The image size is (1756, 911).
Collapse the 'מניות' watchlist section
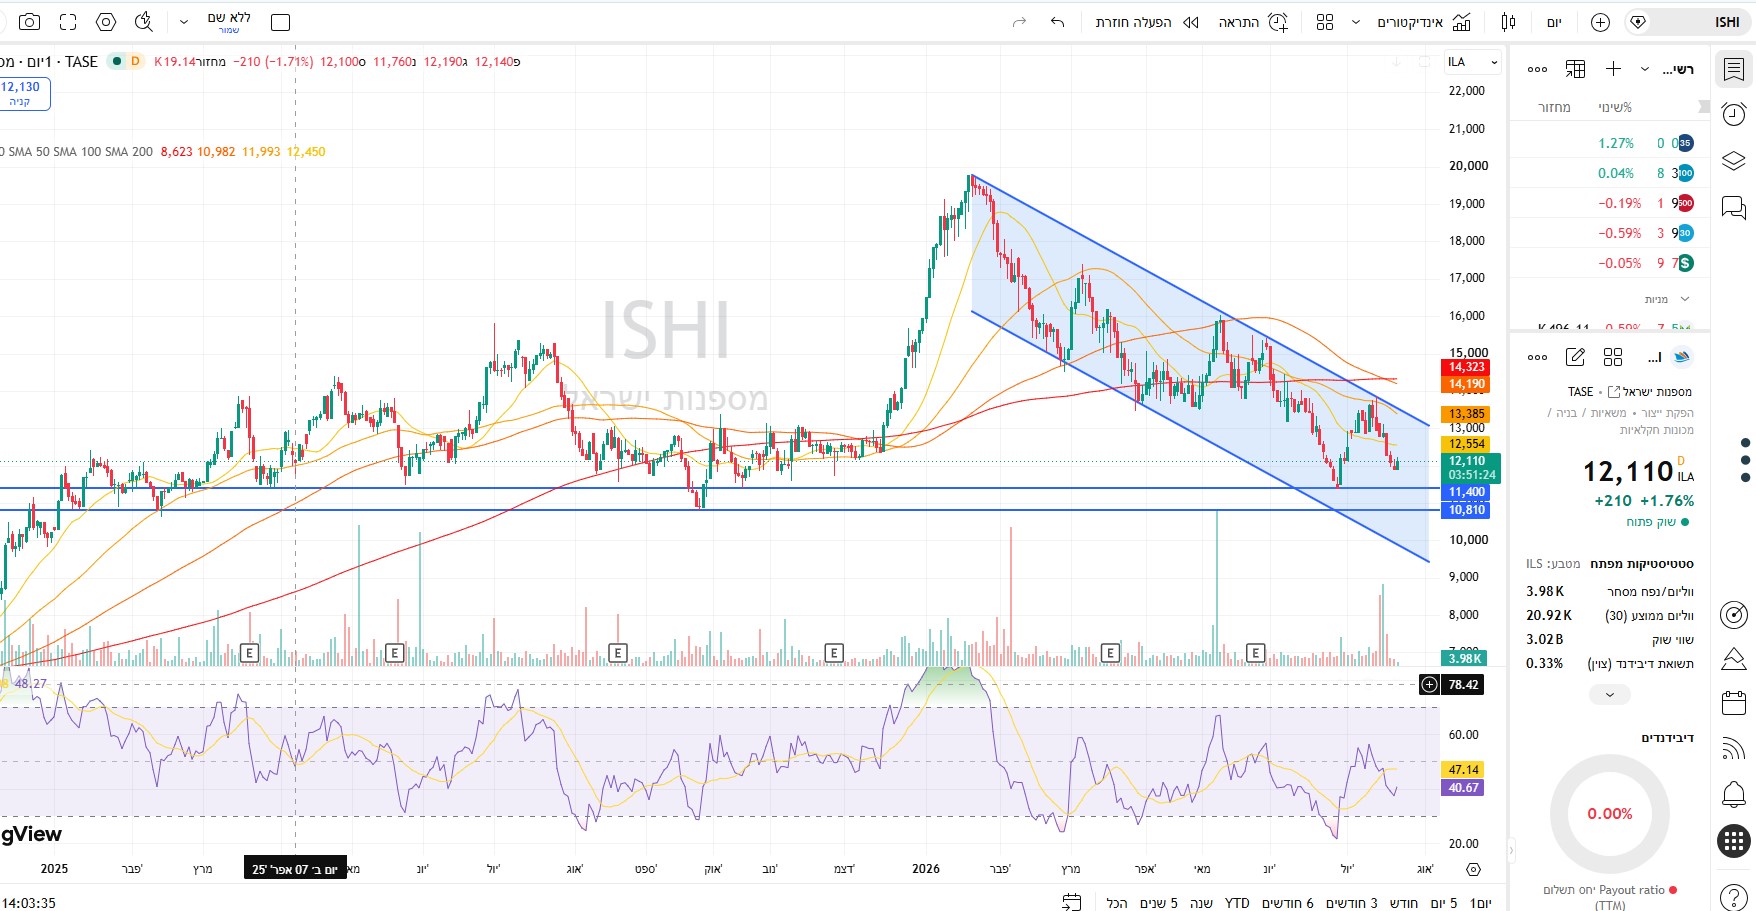pos(1685,299)
